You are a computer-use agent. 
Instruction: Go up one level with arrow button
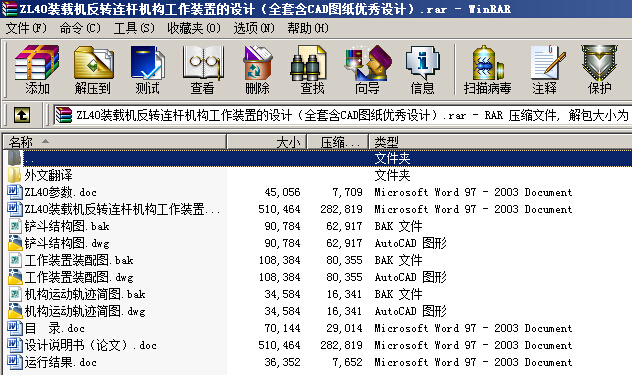pos(22,115)
